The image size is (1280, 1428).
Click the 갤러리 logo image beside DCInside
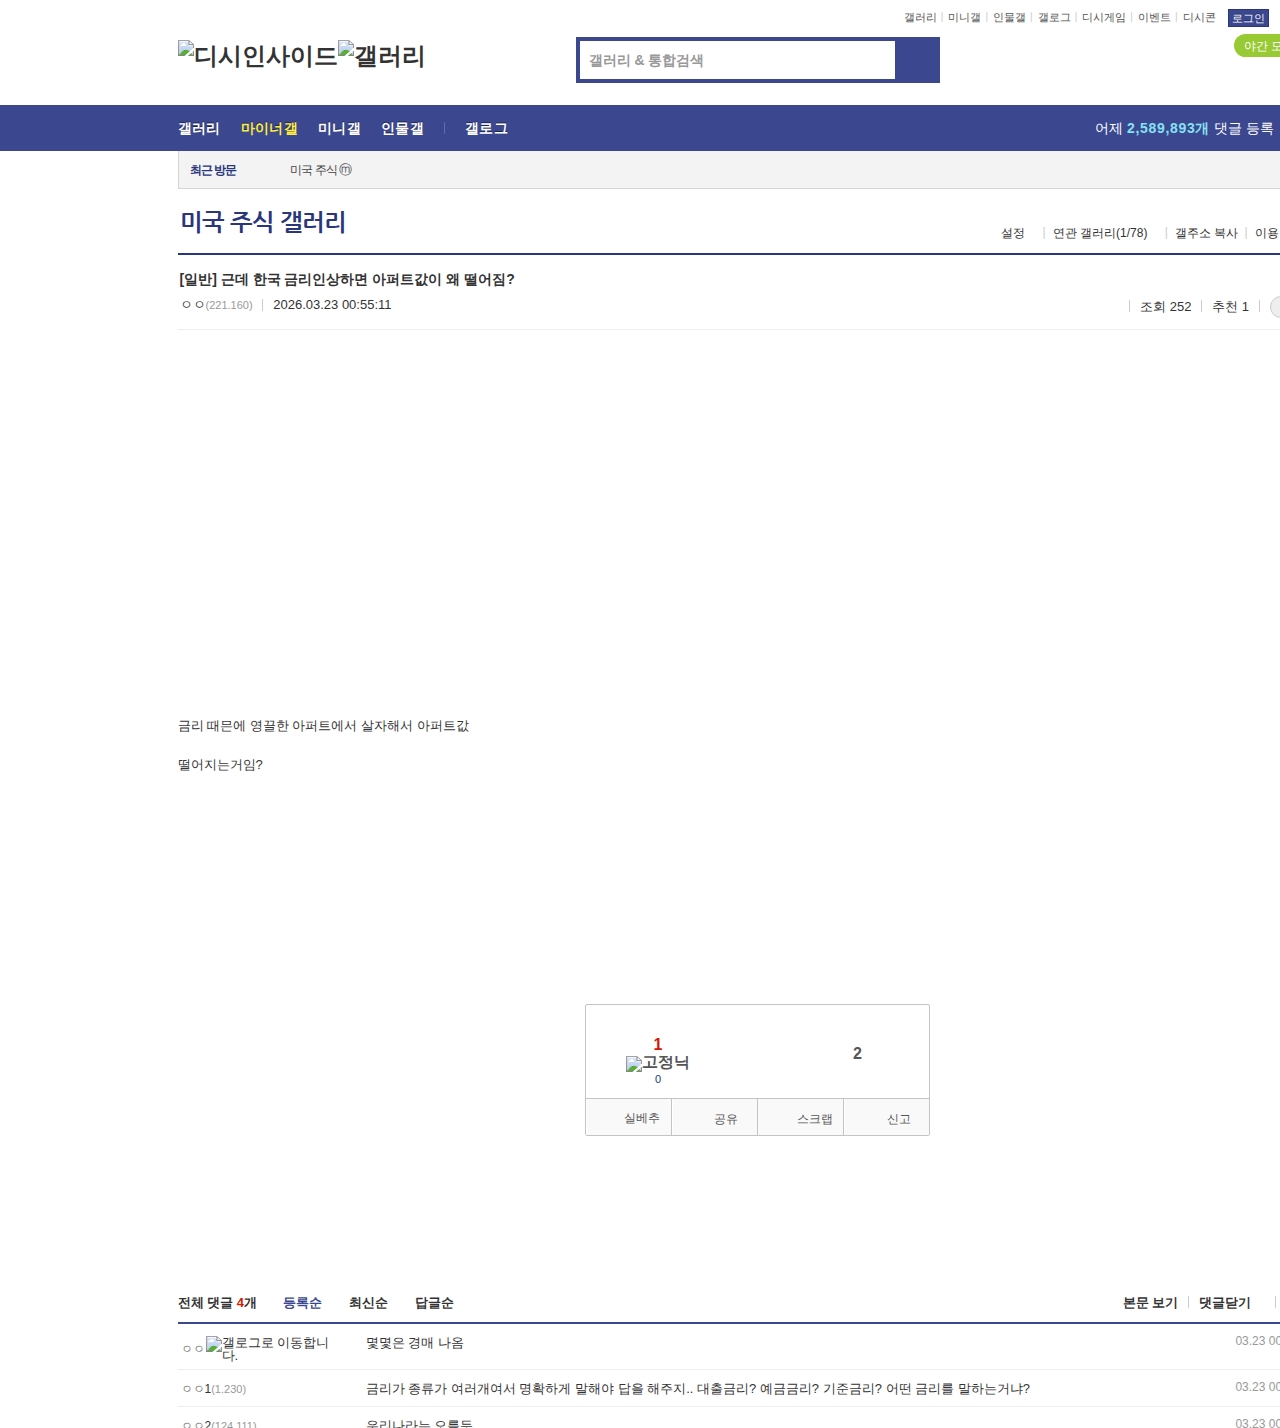tap(382, 55)
